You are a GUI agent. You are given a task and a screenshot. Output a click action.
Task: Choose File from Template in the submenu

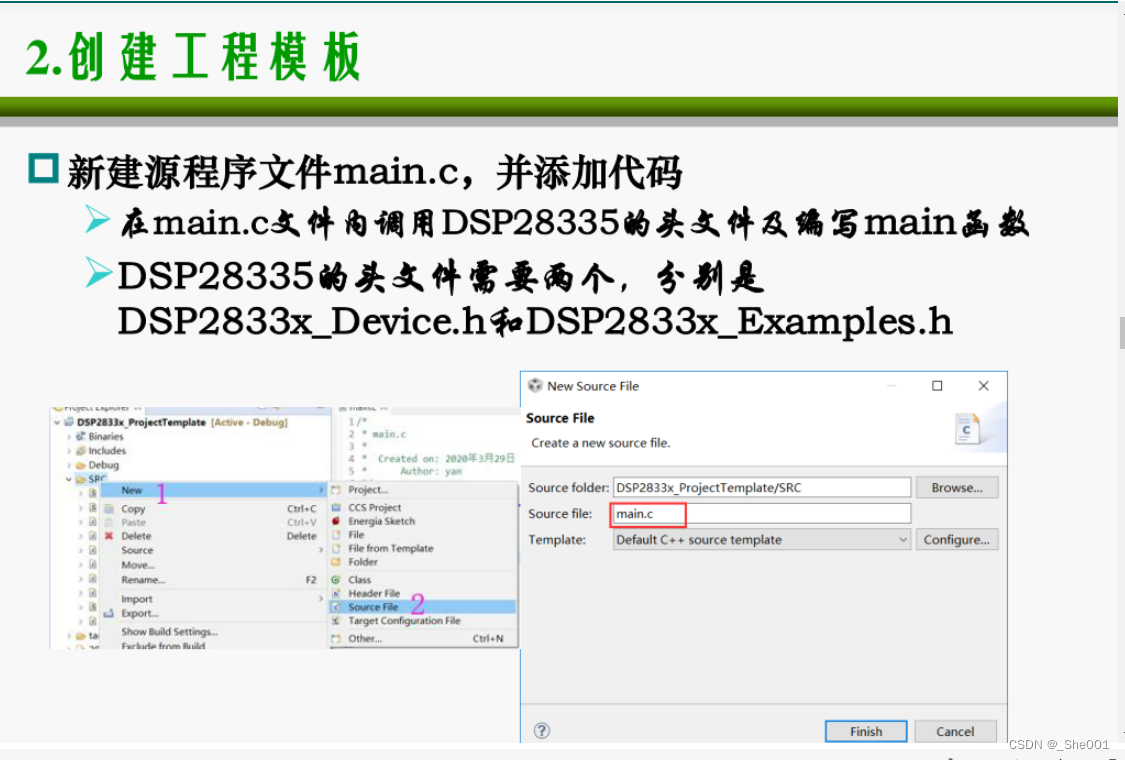[390, 548]
